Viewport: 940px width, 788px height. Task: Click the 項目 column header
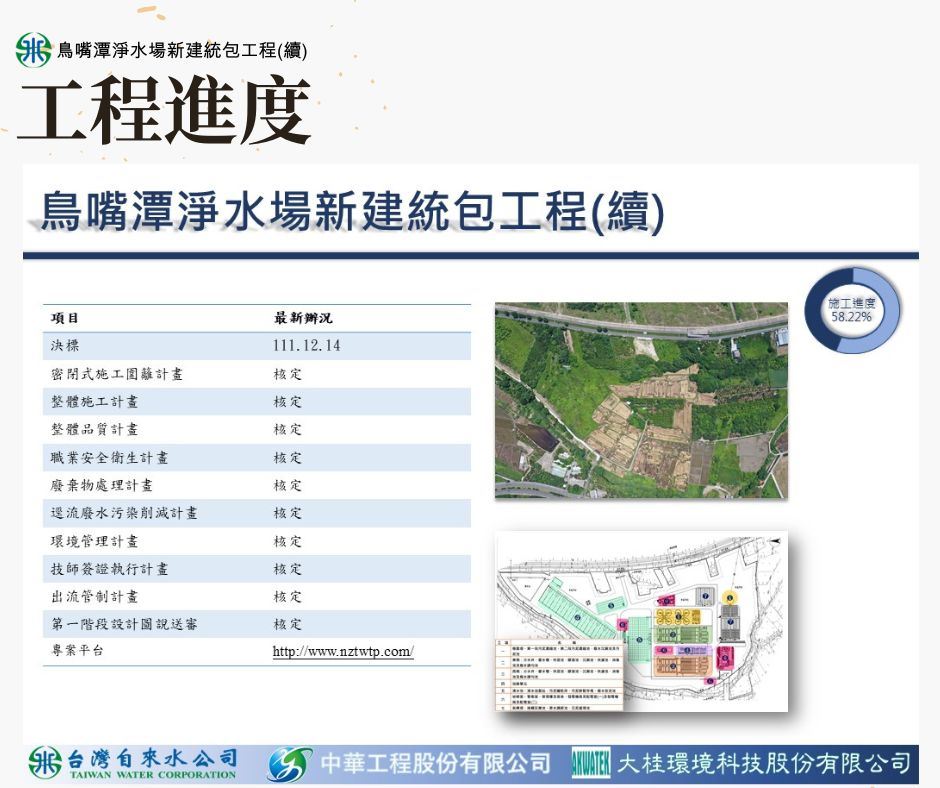coord(66,318)
